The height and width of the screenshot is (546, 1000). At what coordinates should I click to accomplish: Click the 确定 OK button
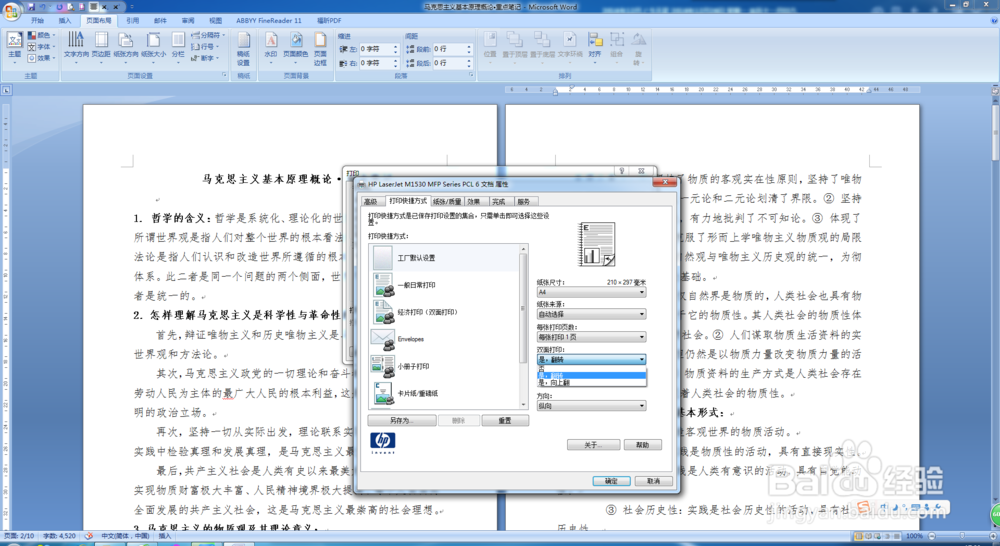point(611,481)
